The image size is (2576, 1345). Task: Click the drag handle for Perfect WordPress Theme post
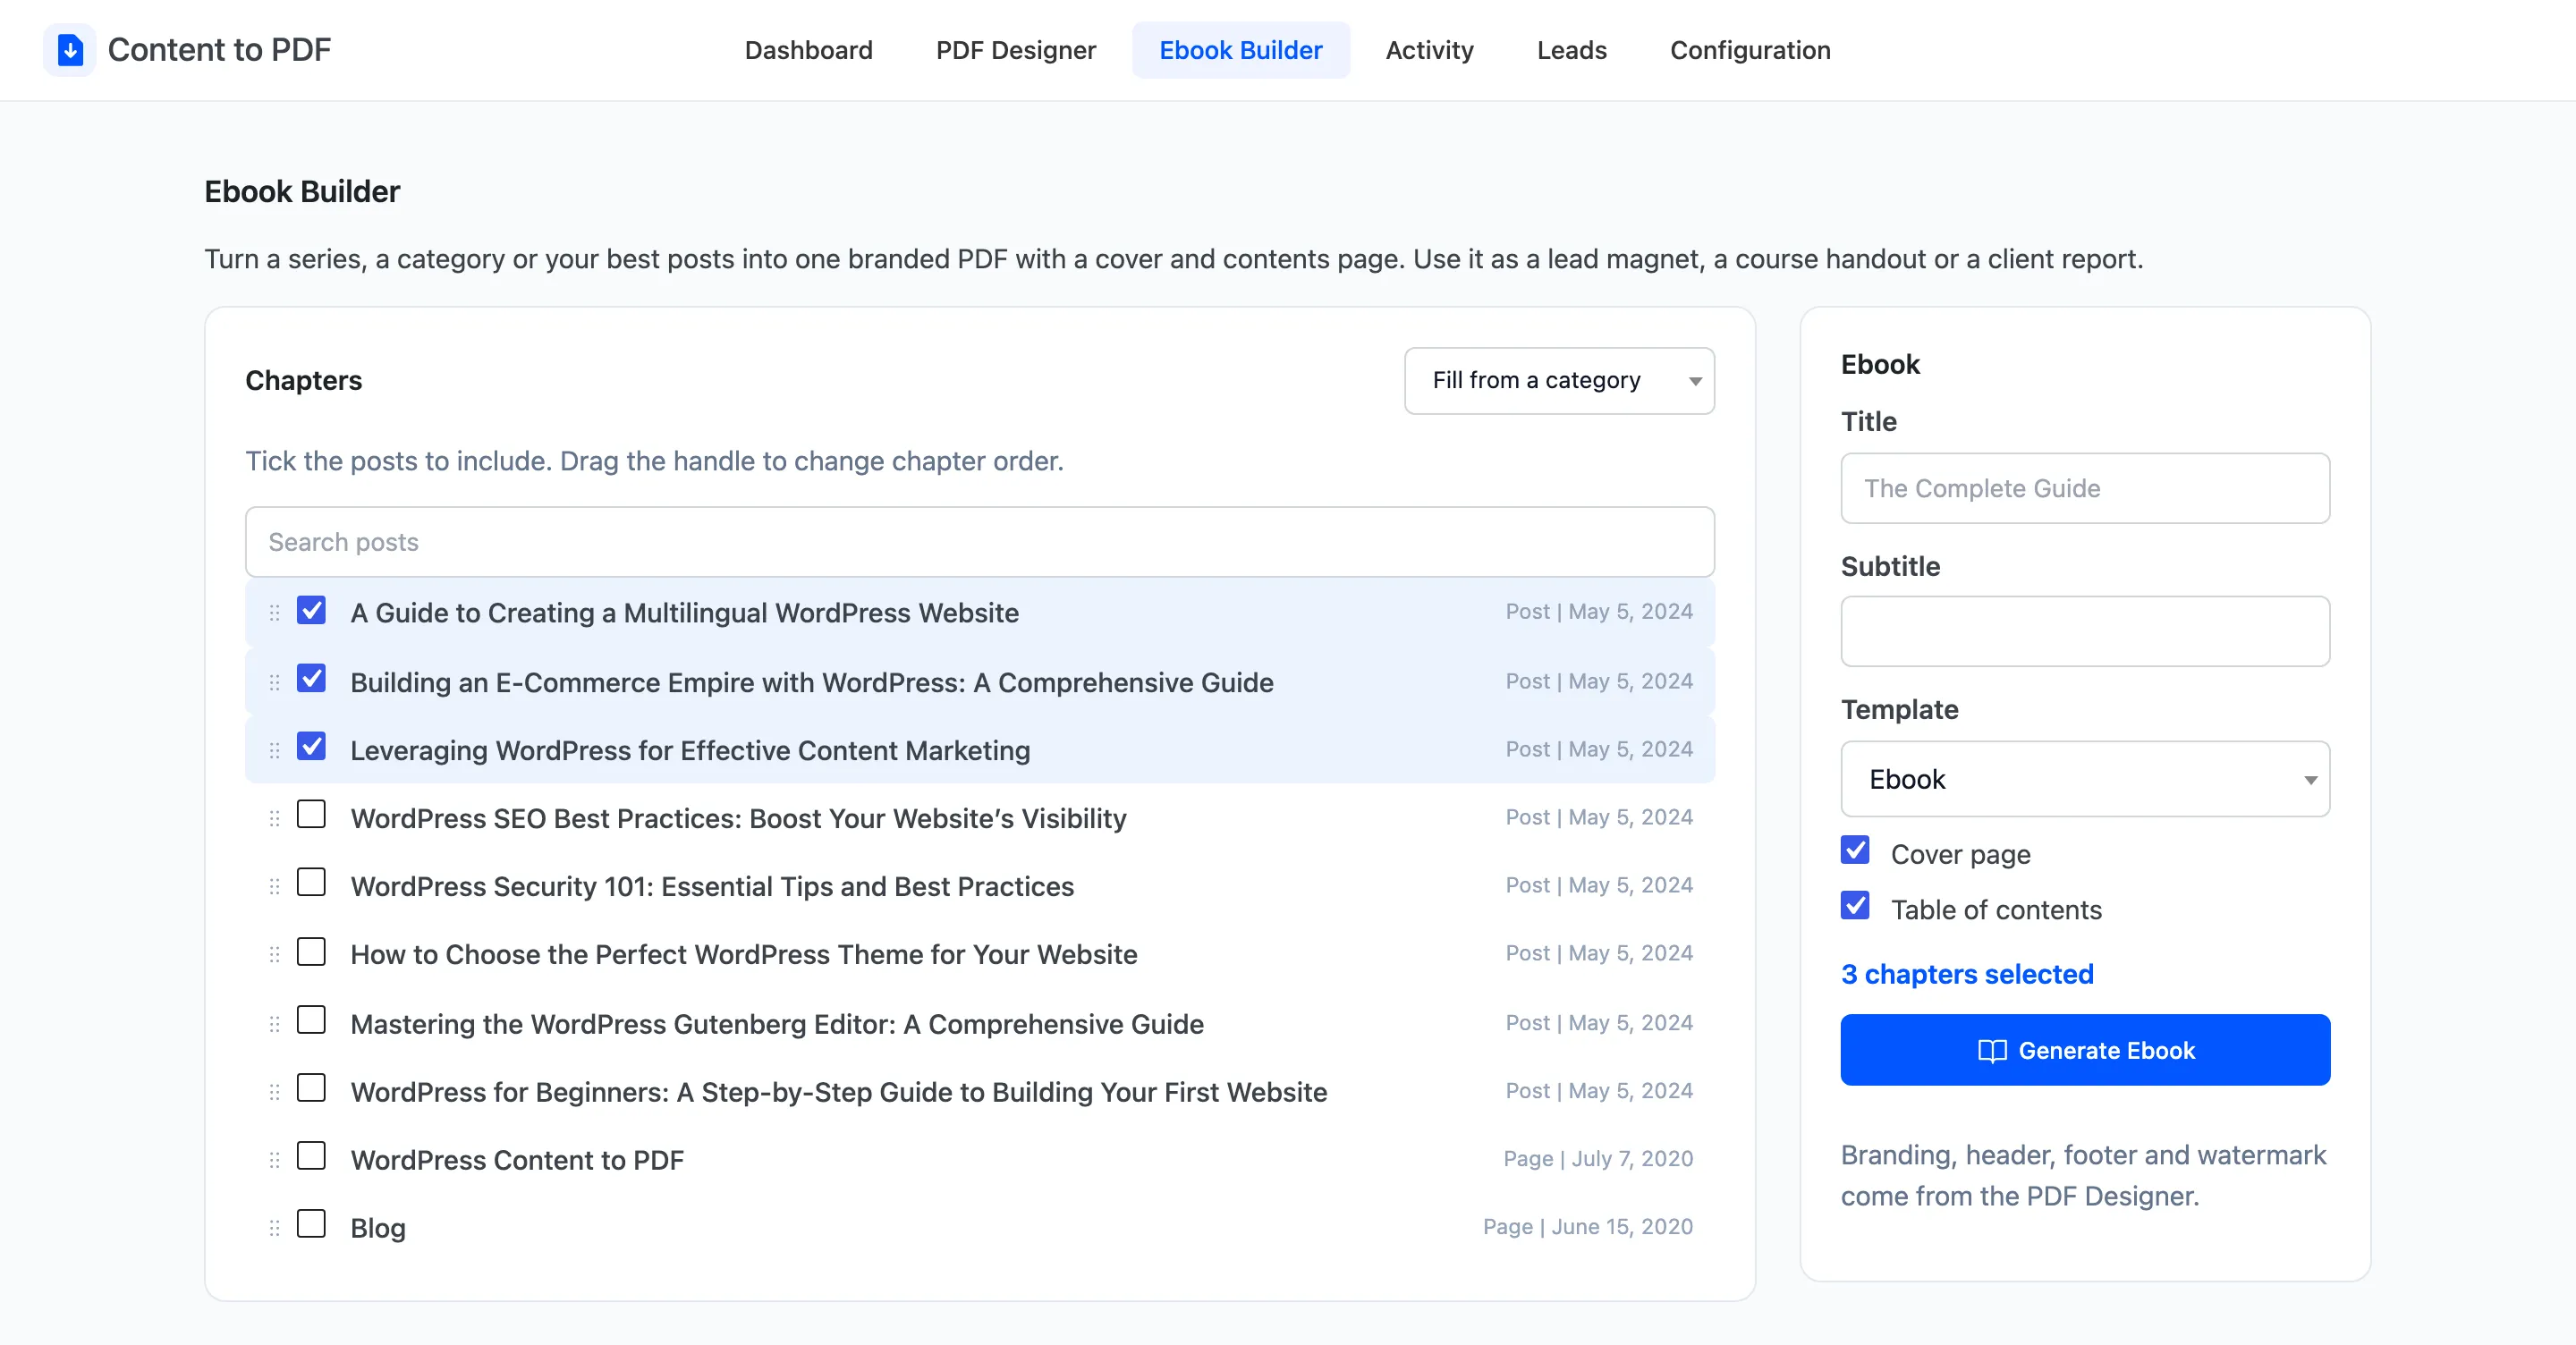[x=274, y=954]
